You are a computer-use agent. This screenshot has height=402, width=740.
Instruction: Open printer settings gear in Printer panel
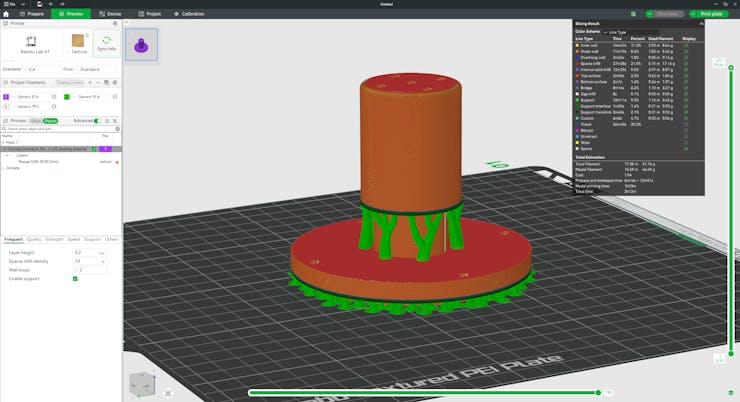(x=115, y=23)
